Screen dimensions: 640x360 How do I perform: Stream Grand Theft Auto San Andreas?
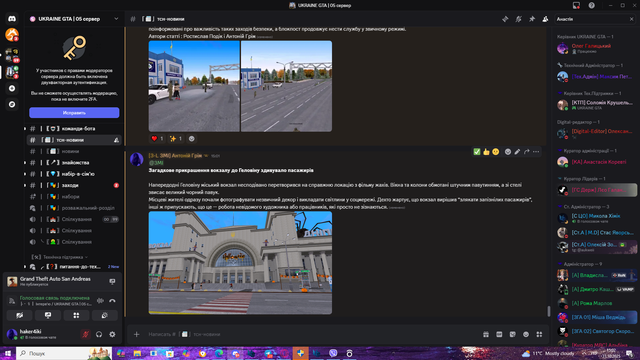click(x=112, y=281)
